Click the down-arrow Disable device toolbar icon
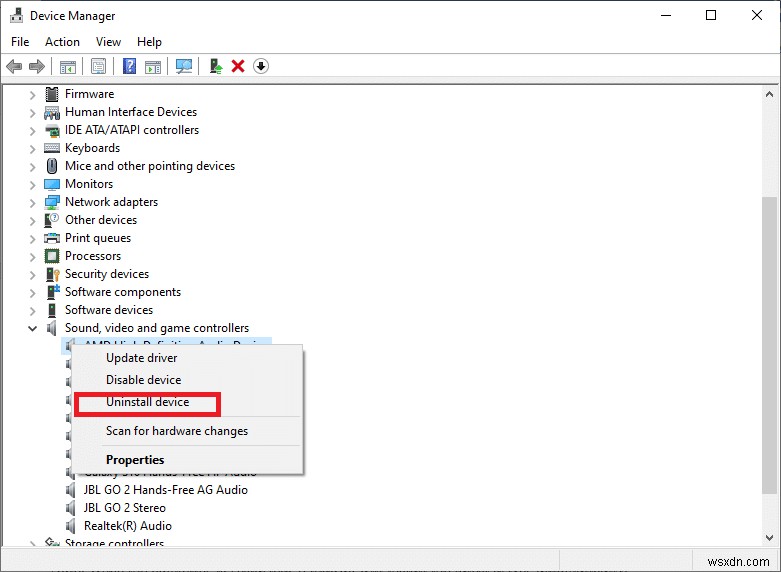 coord(261,66)
